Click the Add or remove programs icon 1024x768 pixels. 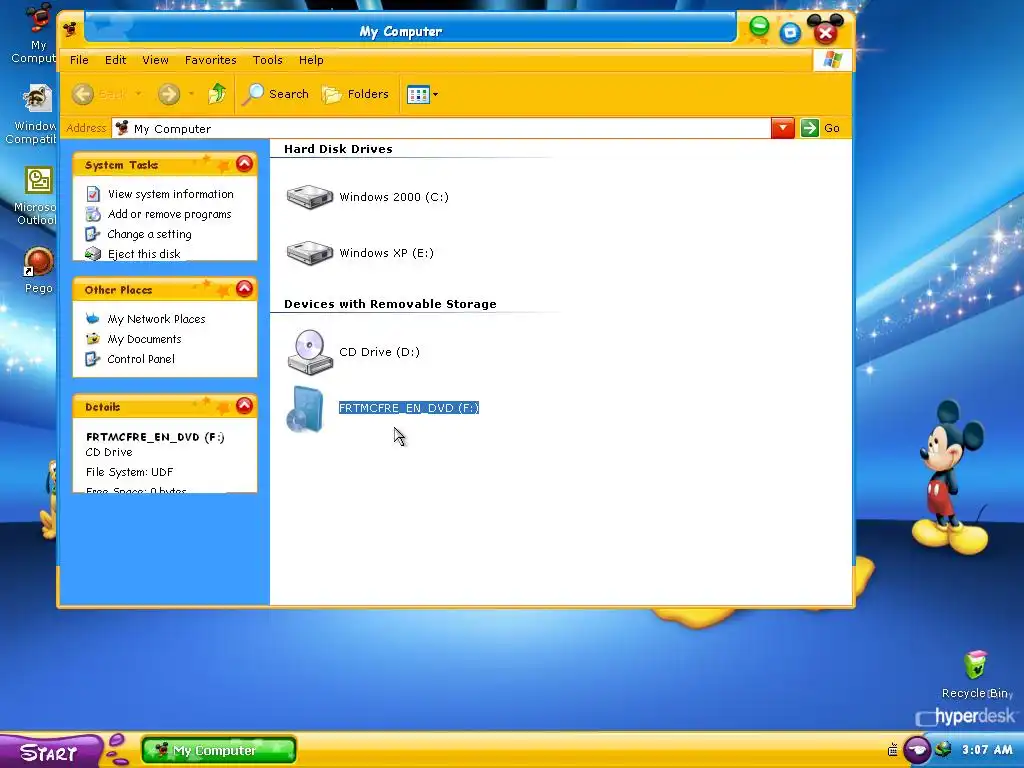point(93,214)
